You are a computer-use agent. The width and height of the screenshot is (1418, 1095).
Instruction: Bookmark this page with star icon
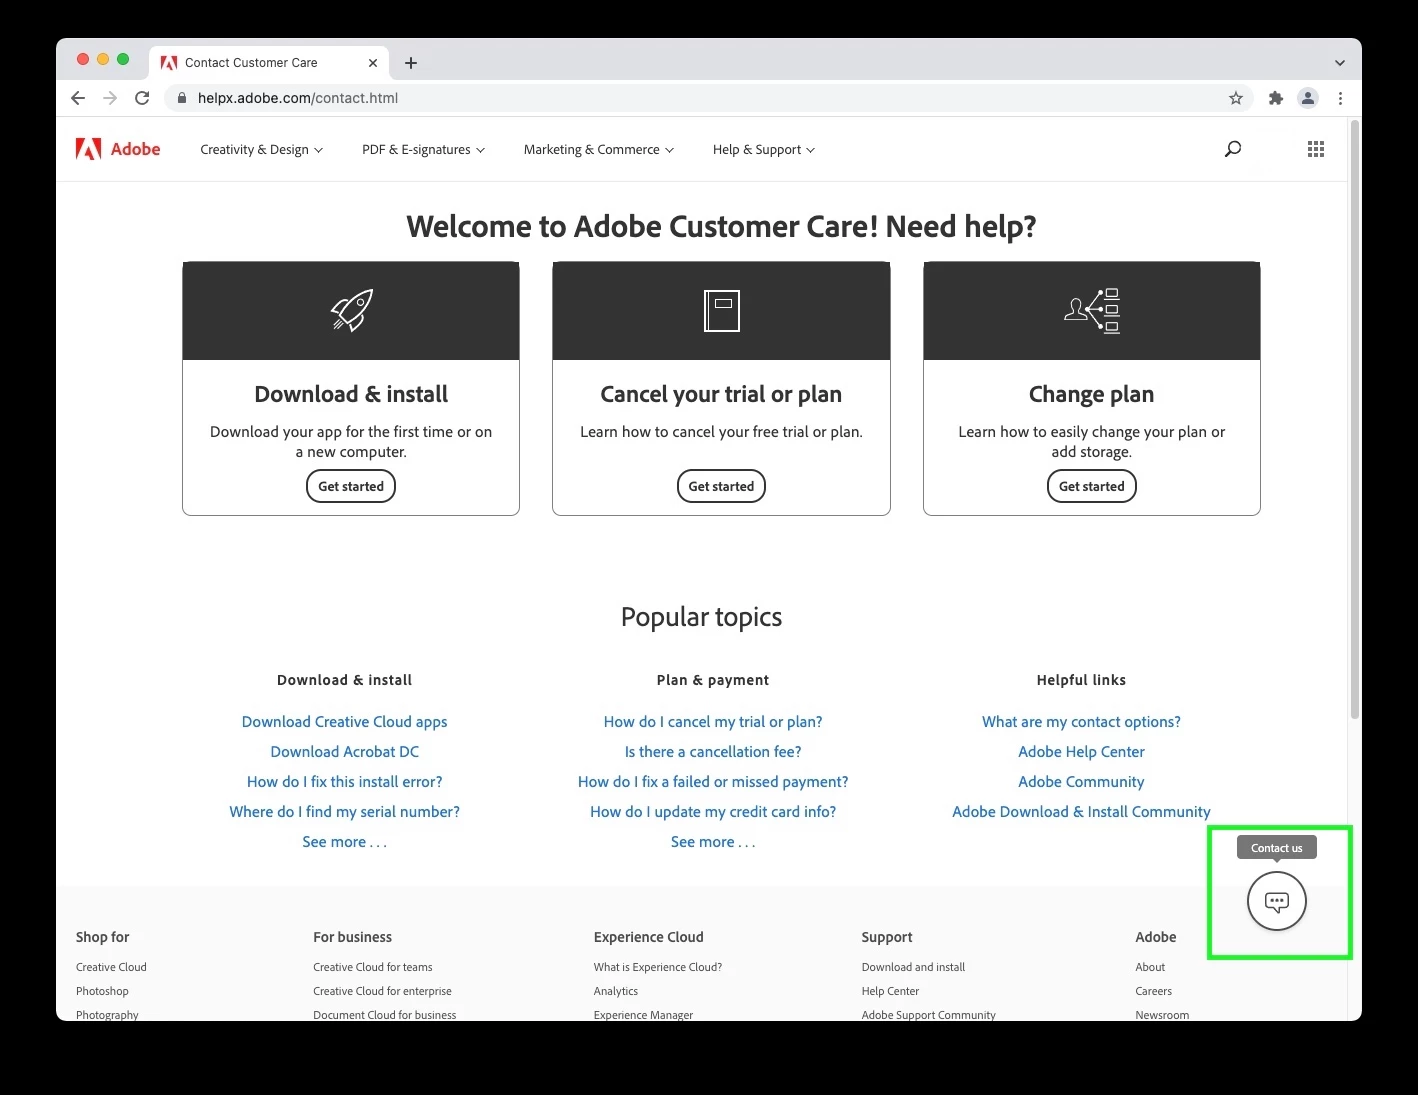[1236, 98]
